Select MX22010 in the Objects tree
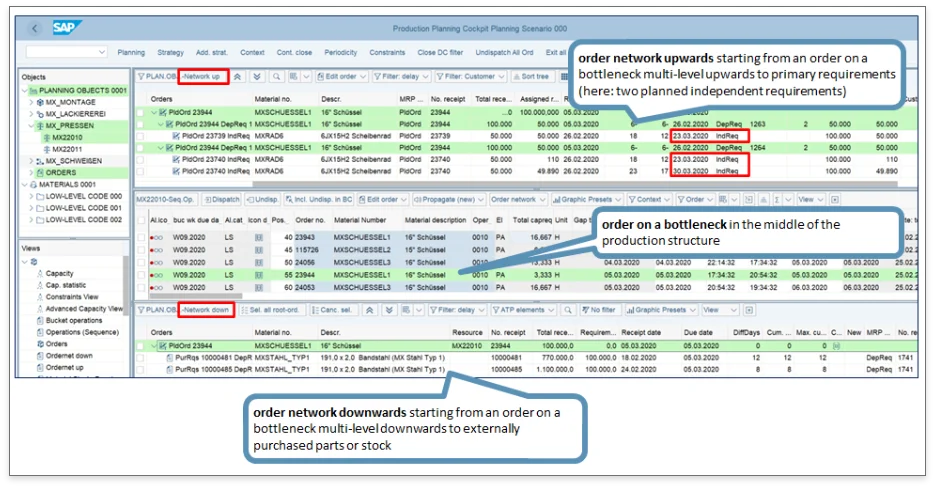 tap(66, 137)
